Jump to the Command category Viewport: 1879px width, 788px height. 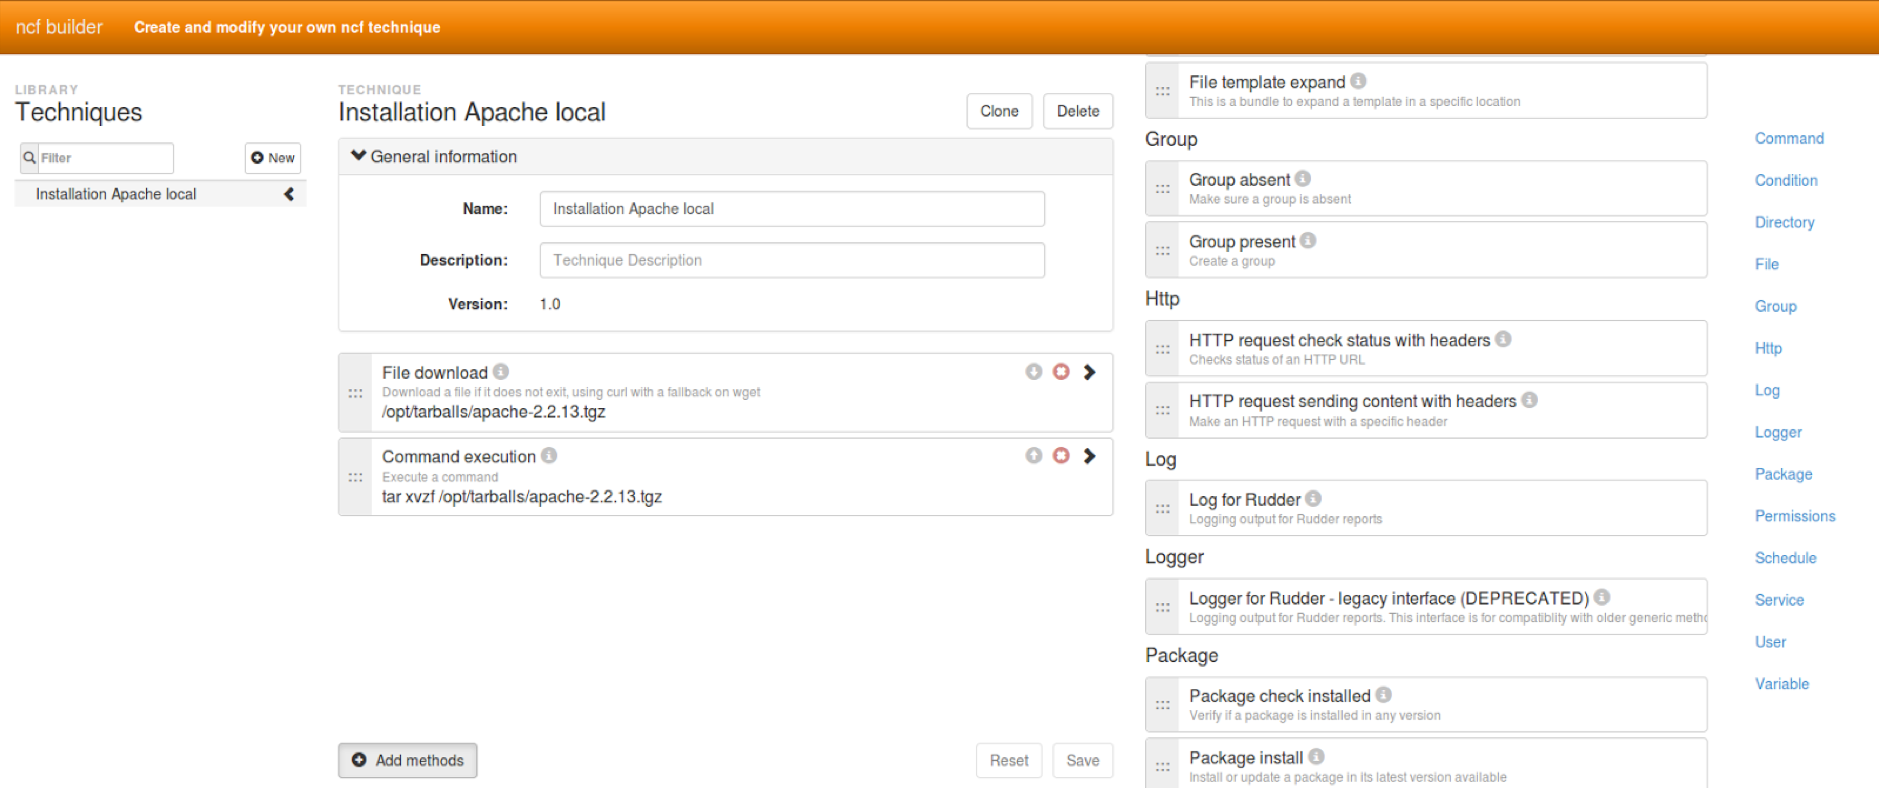(x=1789, y=138)
